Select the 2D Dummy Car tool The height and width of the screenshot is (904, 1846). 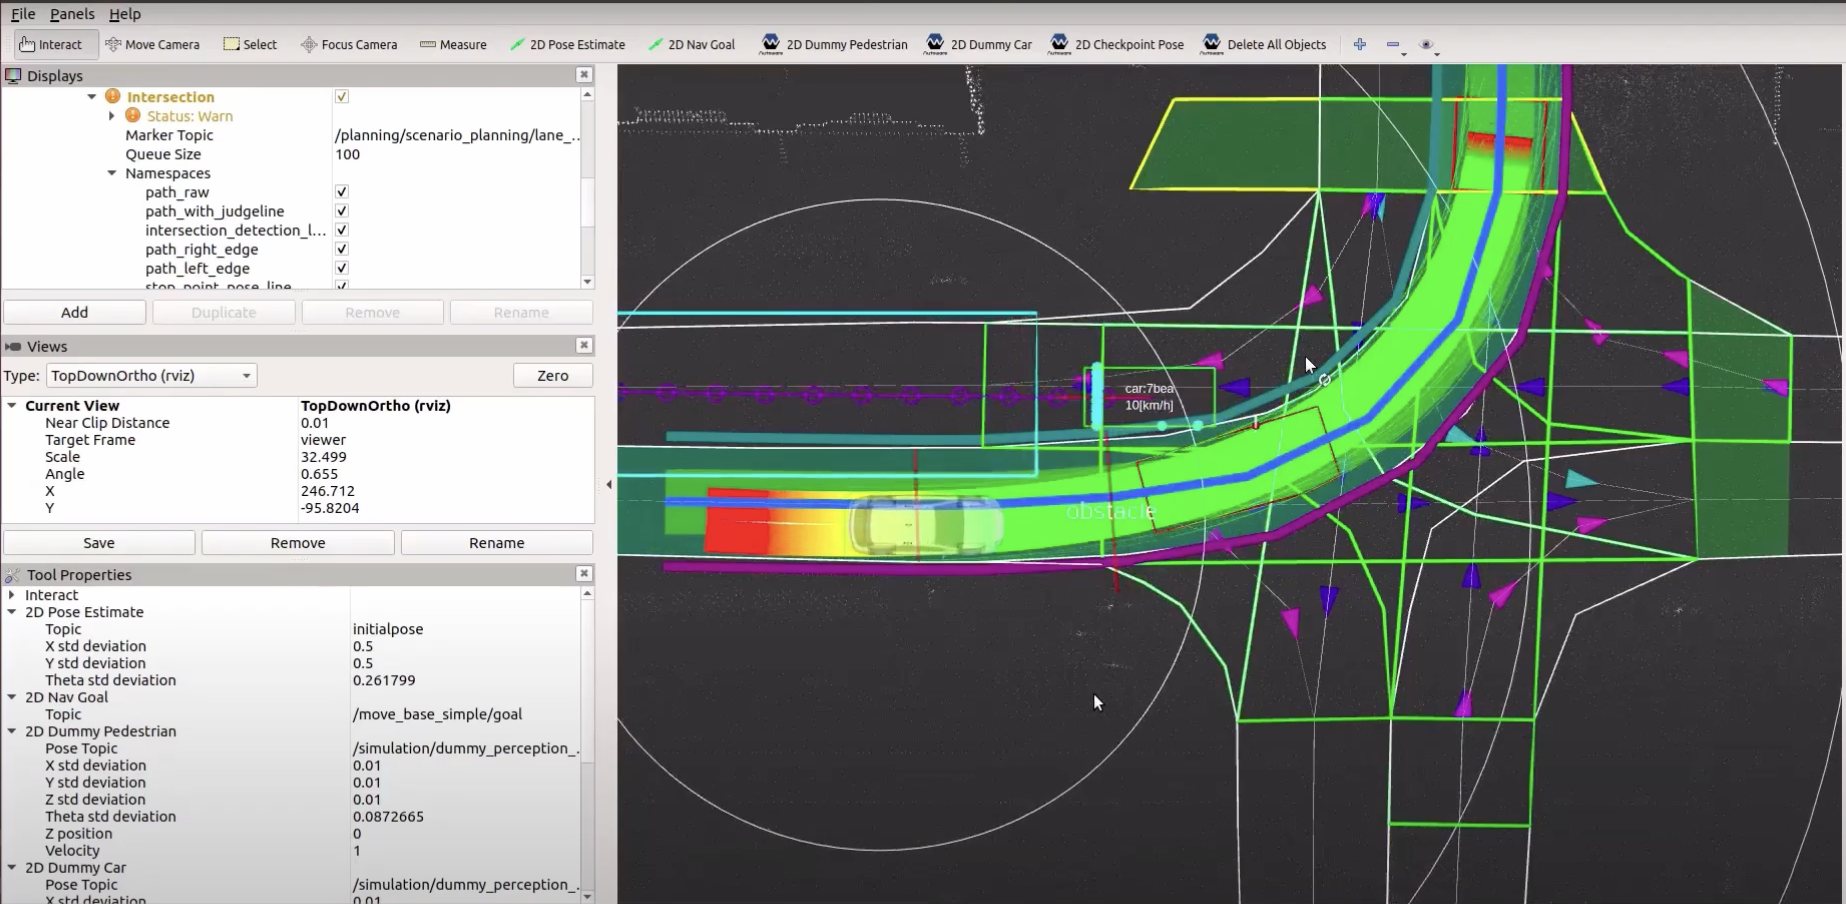coord(979,44)
